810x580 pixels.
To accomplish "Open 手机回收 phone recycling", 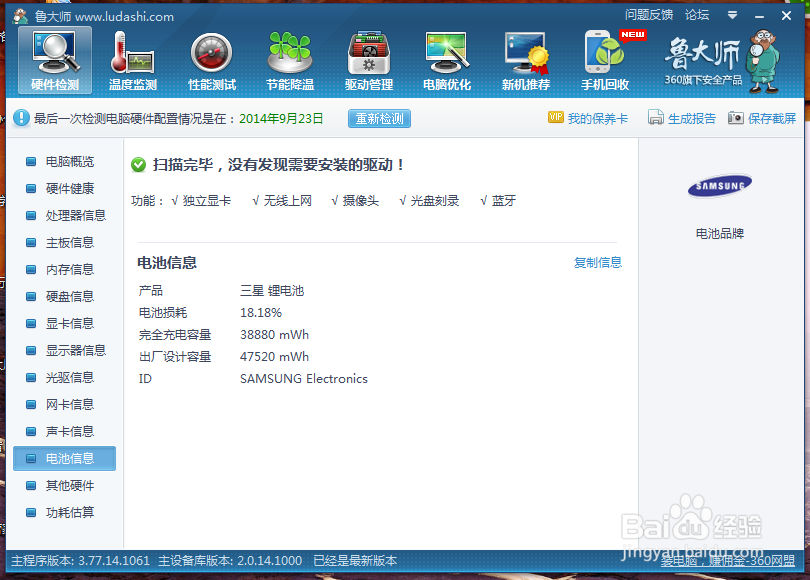I will point(605,60).
